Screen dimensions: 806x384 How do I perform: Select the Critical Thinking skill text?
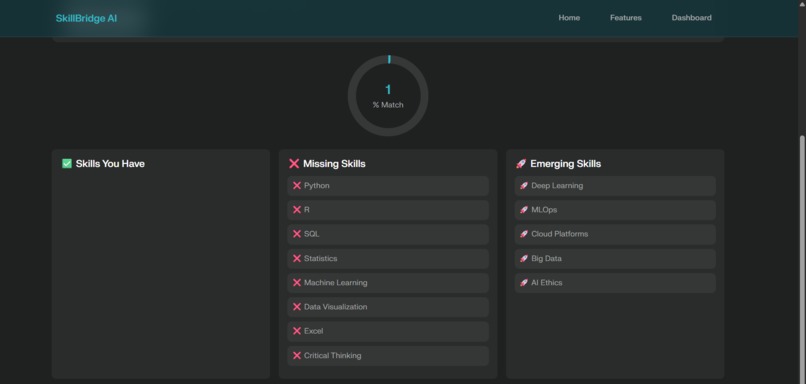[333, 356]
